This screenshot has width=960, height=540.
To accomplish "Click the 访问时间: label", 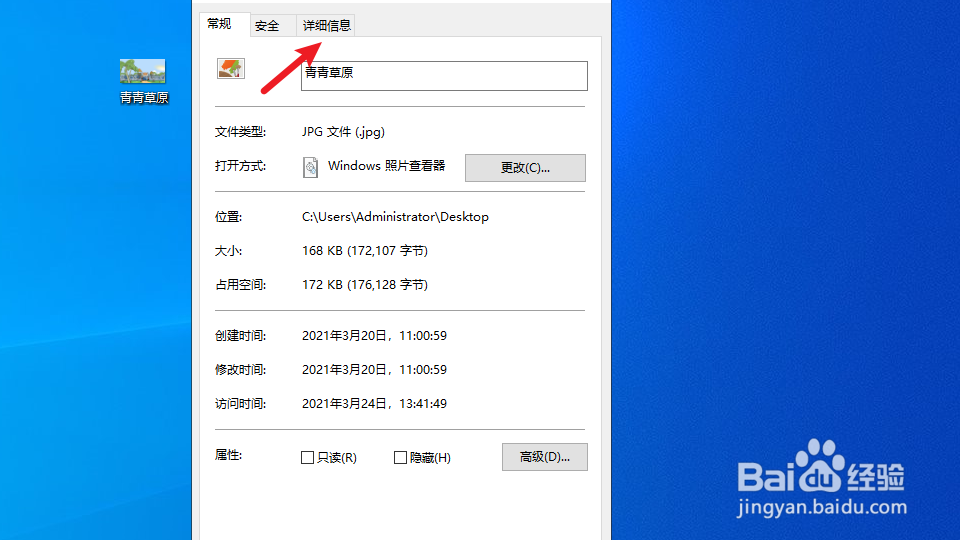I will click(x=241, y=403).
